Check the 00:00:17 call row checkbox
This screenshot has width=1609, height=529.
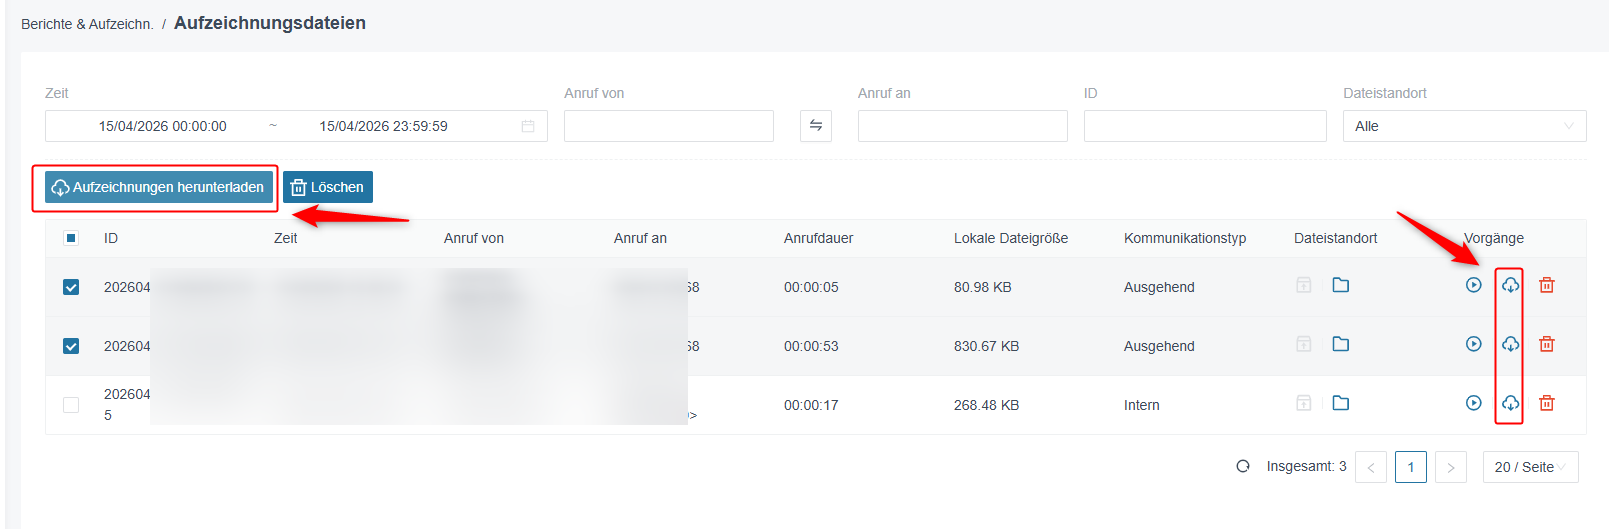pyautogui.click(x=71, y=405)
